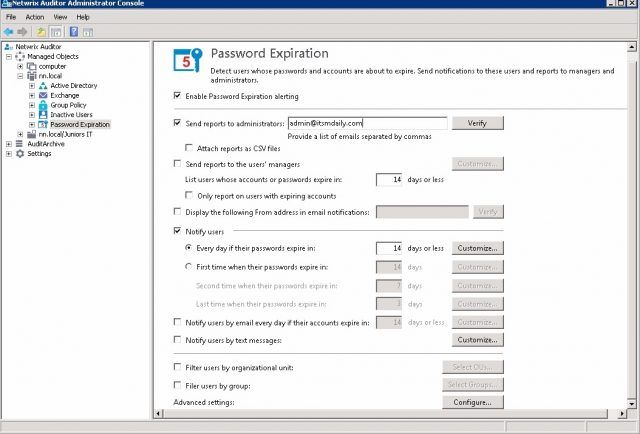
Task: Click Customize for every day password notification
Action: [x=478, y=248]
